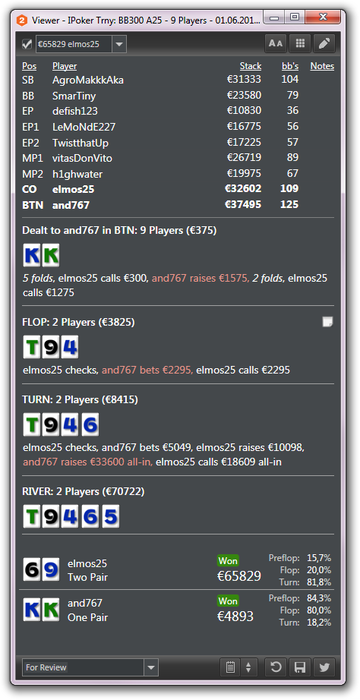Viewport: 360px width, 700px height.
Task: Click the TURN: 2 Players heading
Action: click(80, 400)
